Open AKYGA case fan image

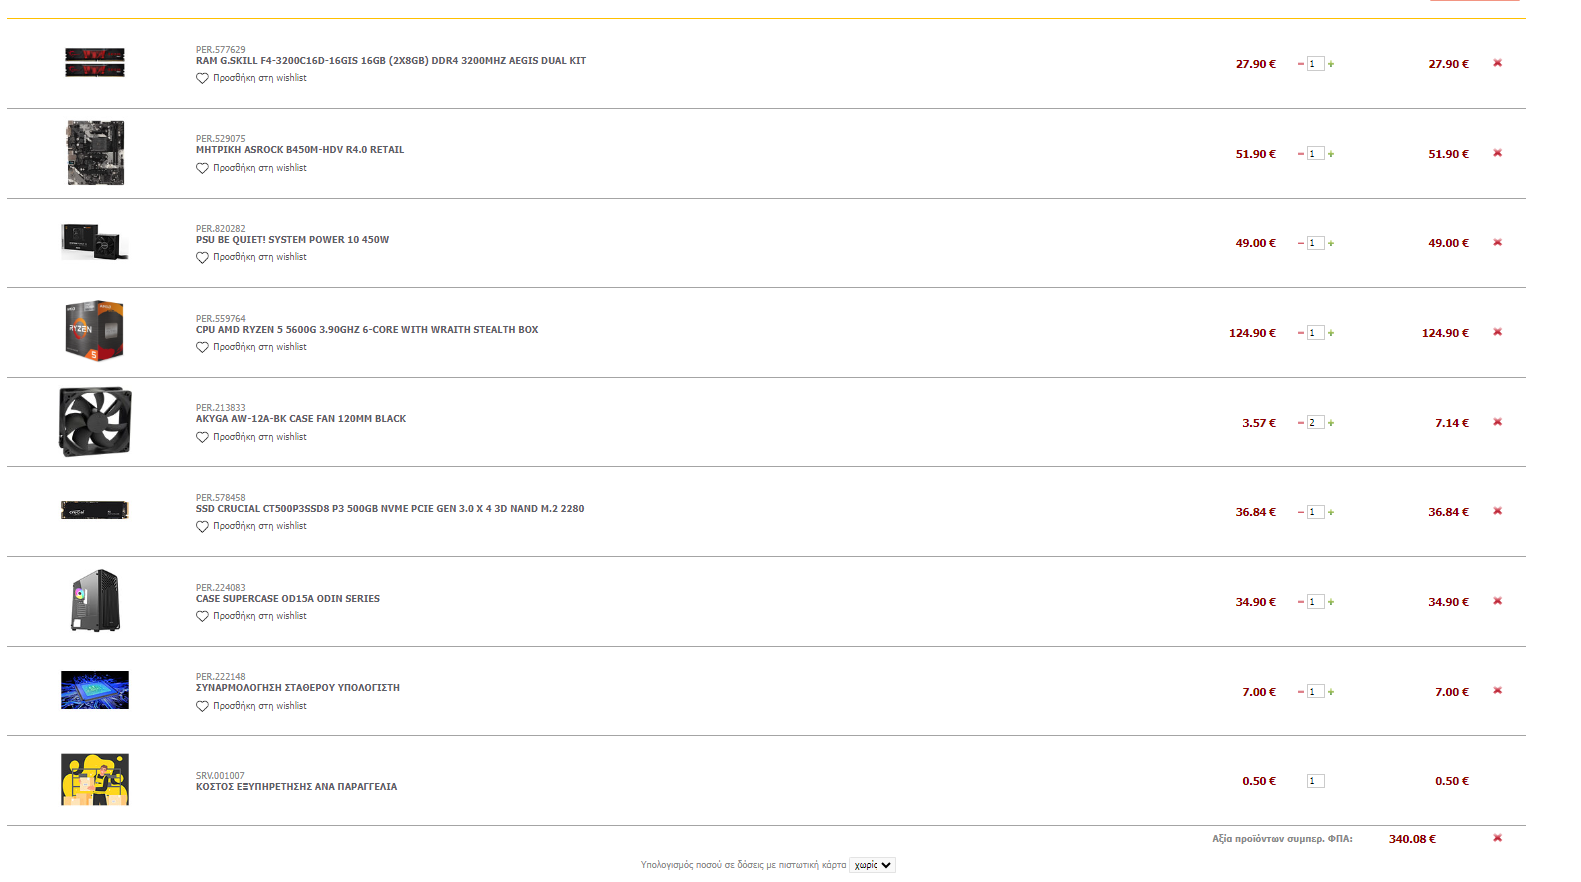[95, 422]
